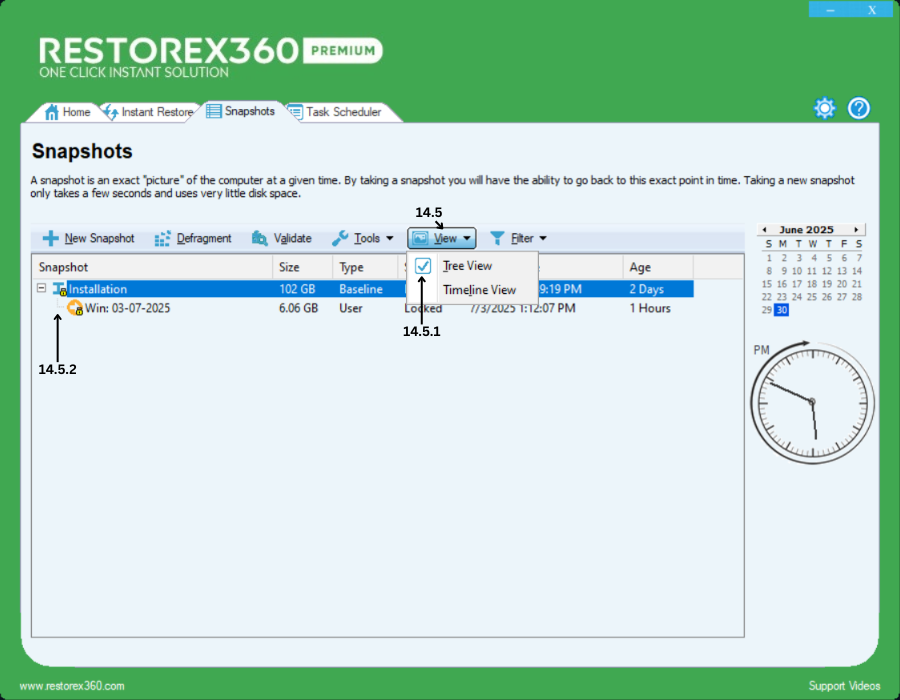
Task: Select the Timeline View option
Action: (x=479, y=290)
